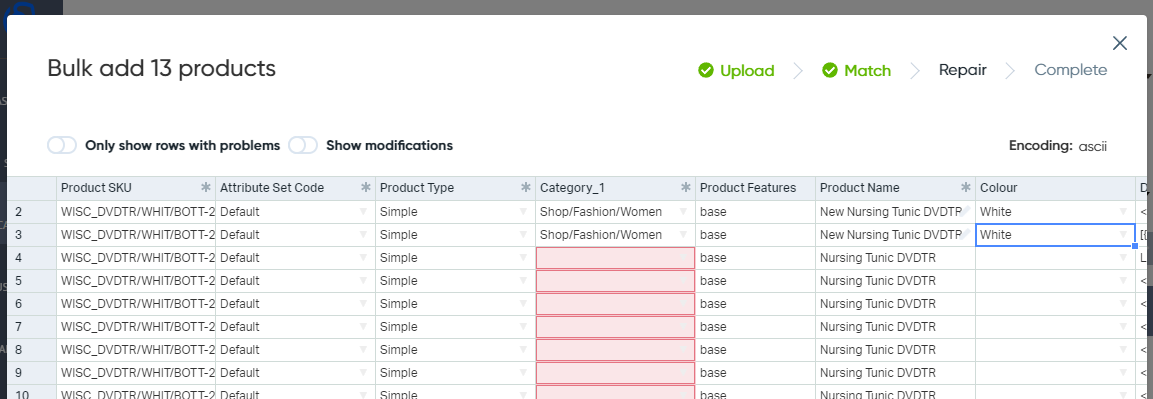Image resolution: width=1153 pixels, height=399 pixels.
Task: Select the Upload step label
Action: coord(747,71)
